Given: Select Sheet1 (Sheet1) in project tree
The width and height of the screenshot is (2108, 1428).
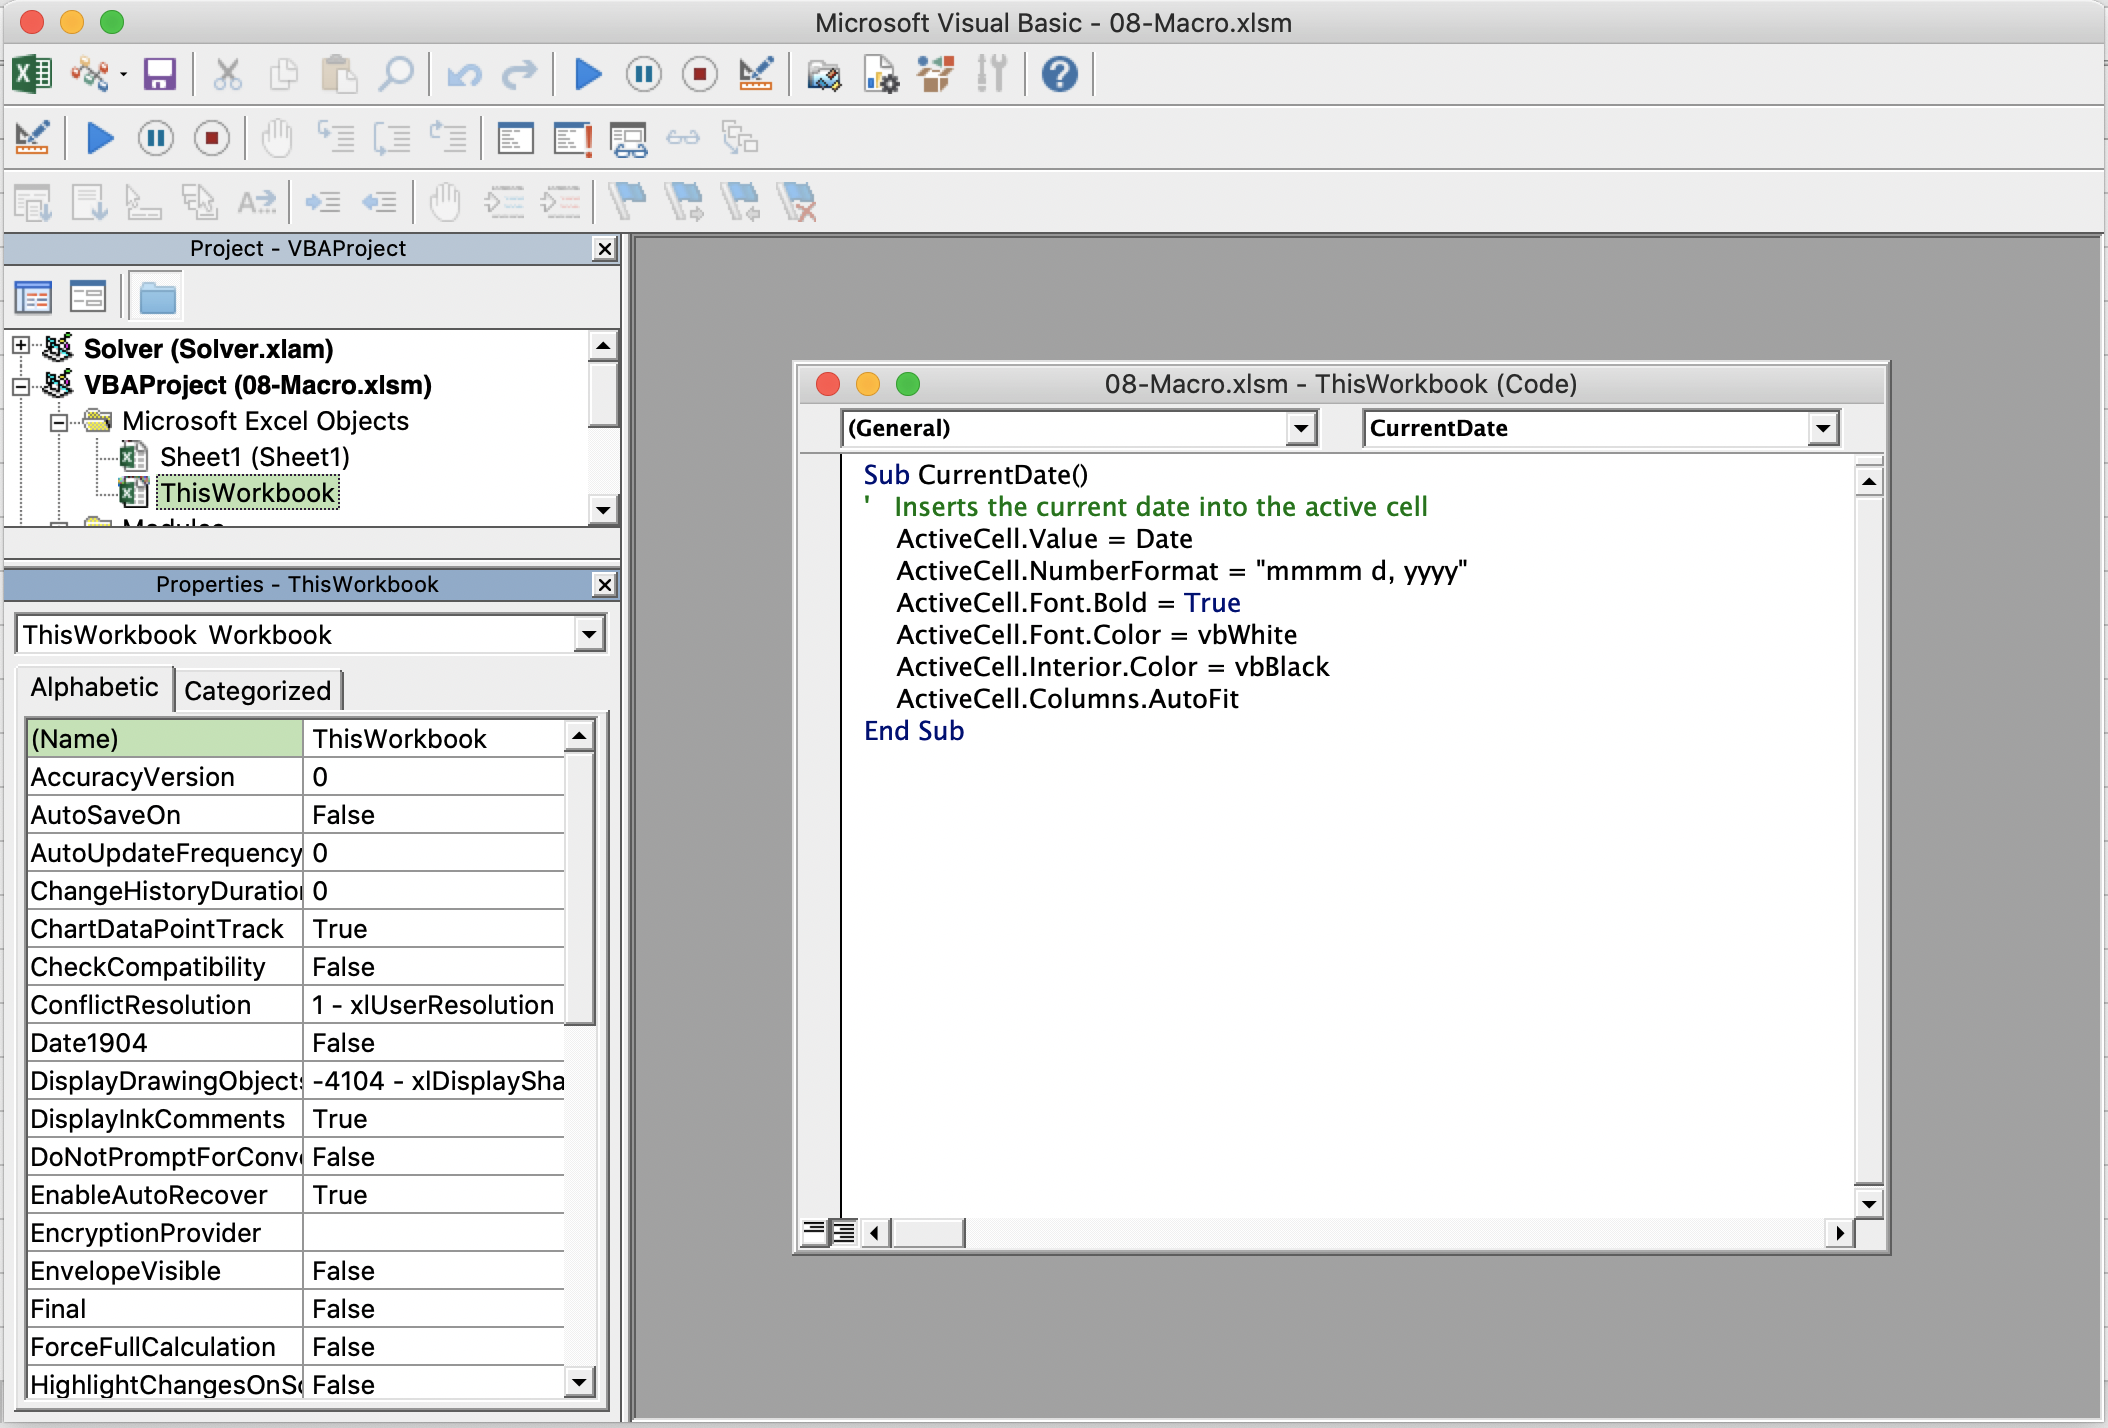Looking at the screenshot, I should coord(255,457).
